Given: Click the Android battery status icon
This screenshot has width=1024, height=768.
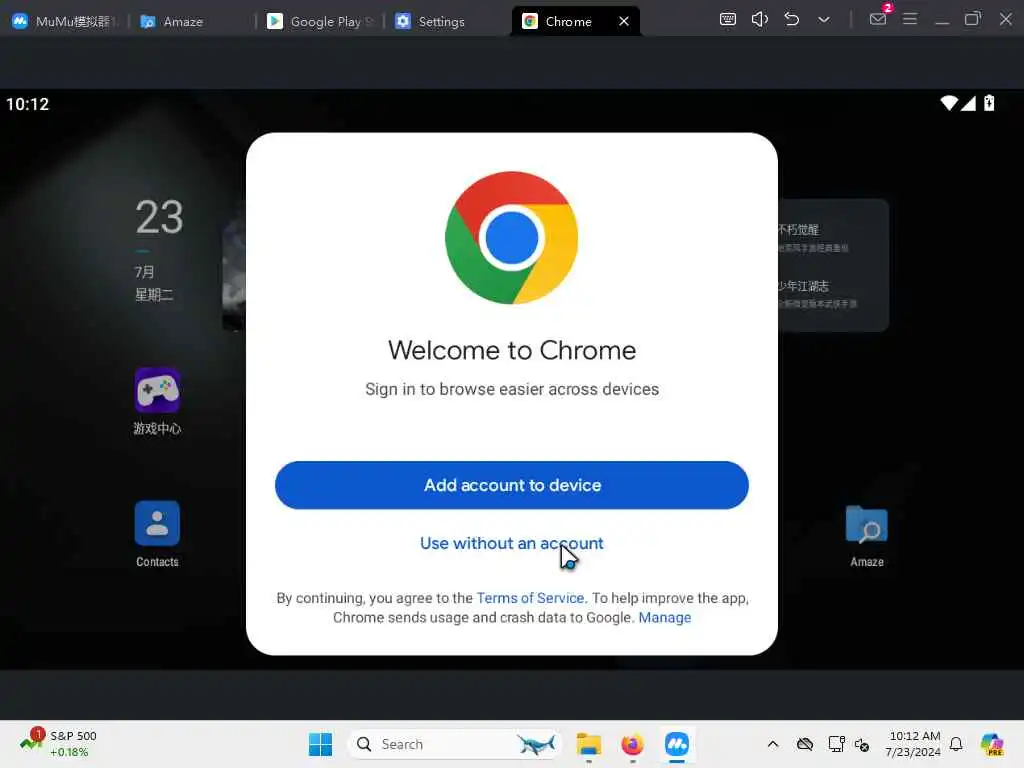Looking at the screenshot, I should 989,103.
